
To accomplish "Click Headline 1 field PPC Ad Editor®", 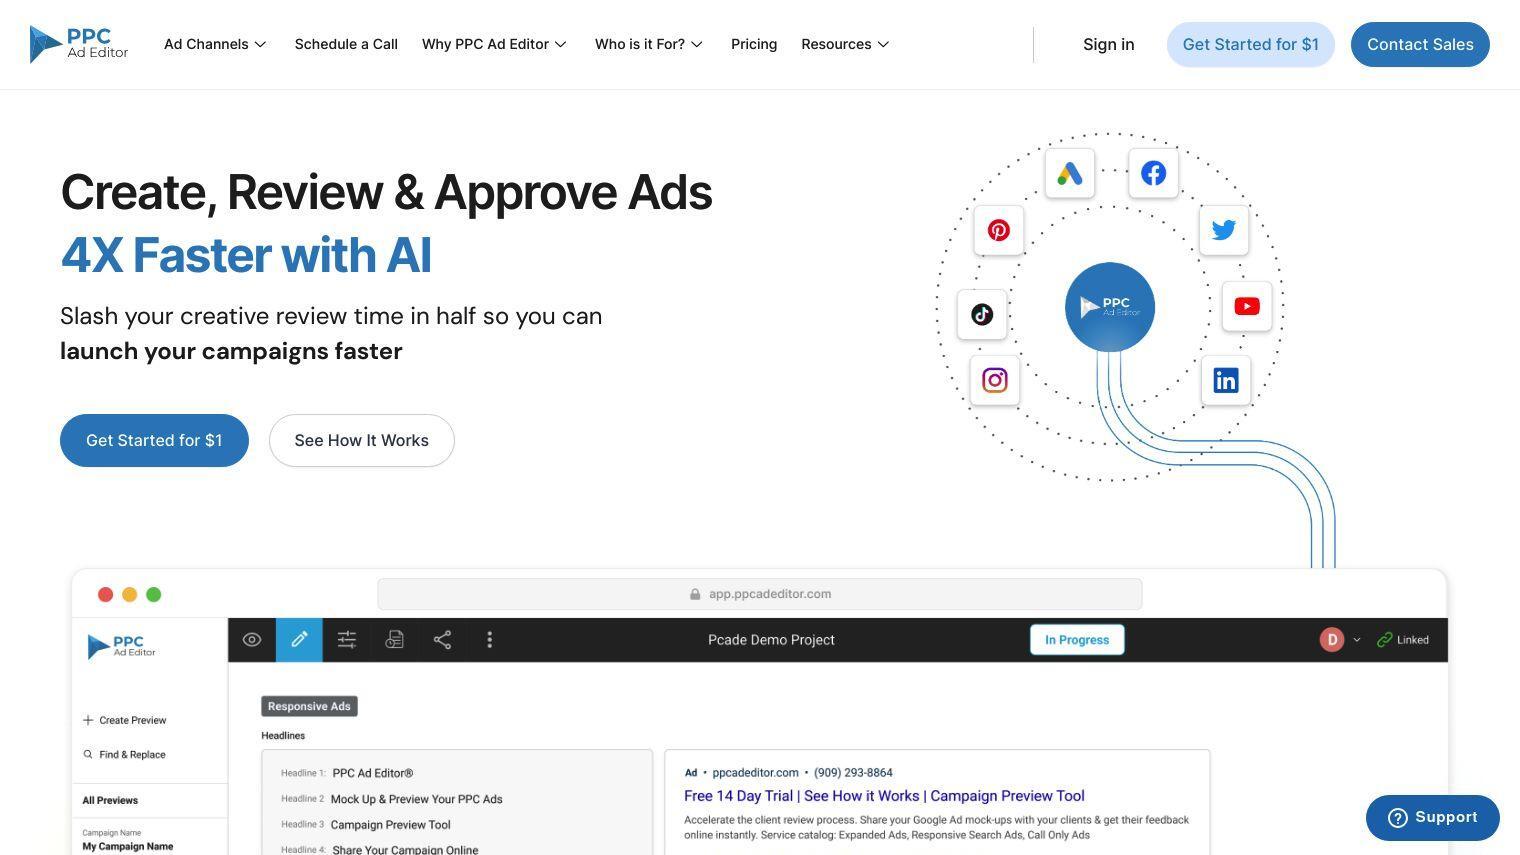I will pos(372,773).
